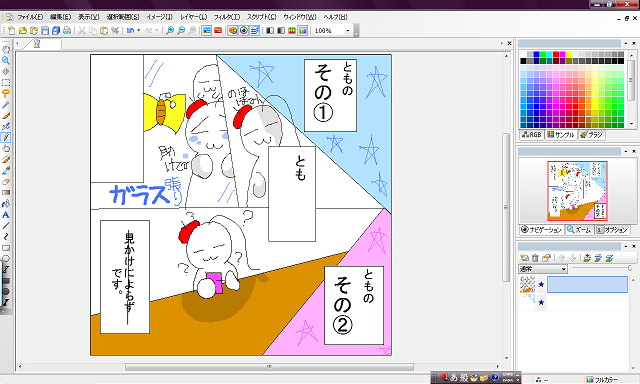This screenshot has width=640, height=384.
Task: Open the イメージ(I) menu
Action: [x=160, y=17]
